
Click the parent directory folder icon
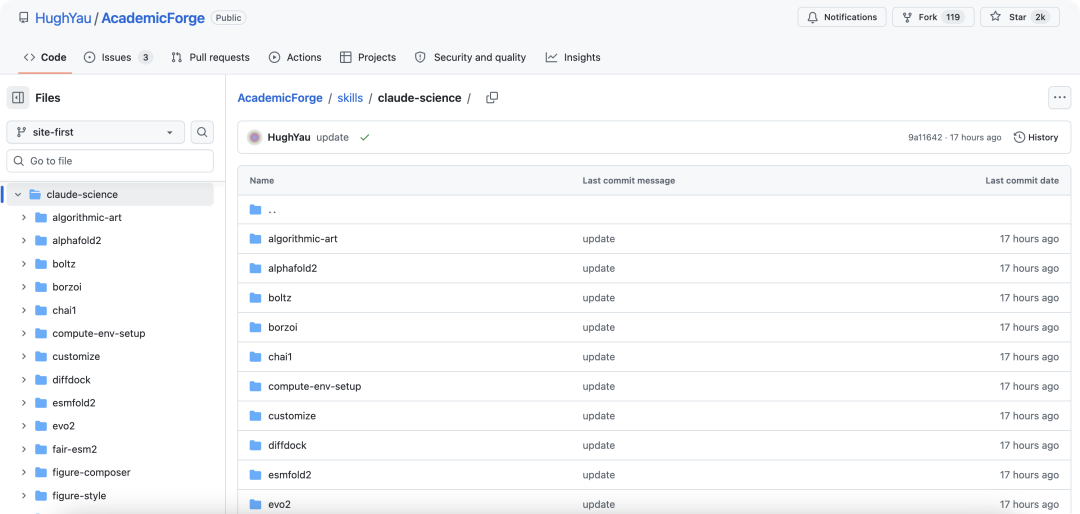pyautogui.click(x=256, y=209)
